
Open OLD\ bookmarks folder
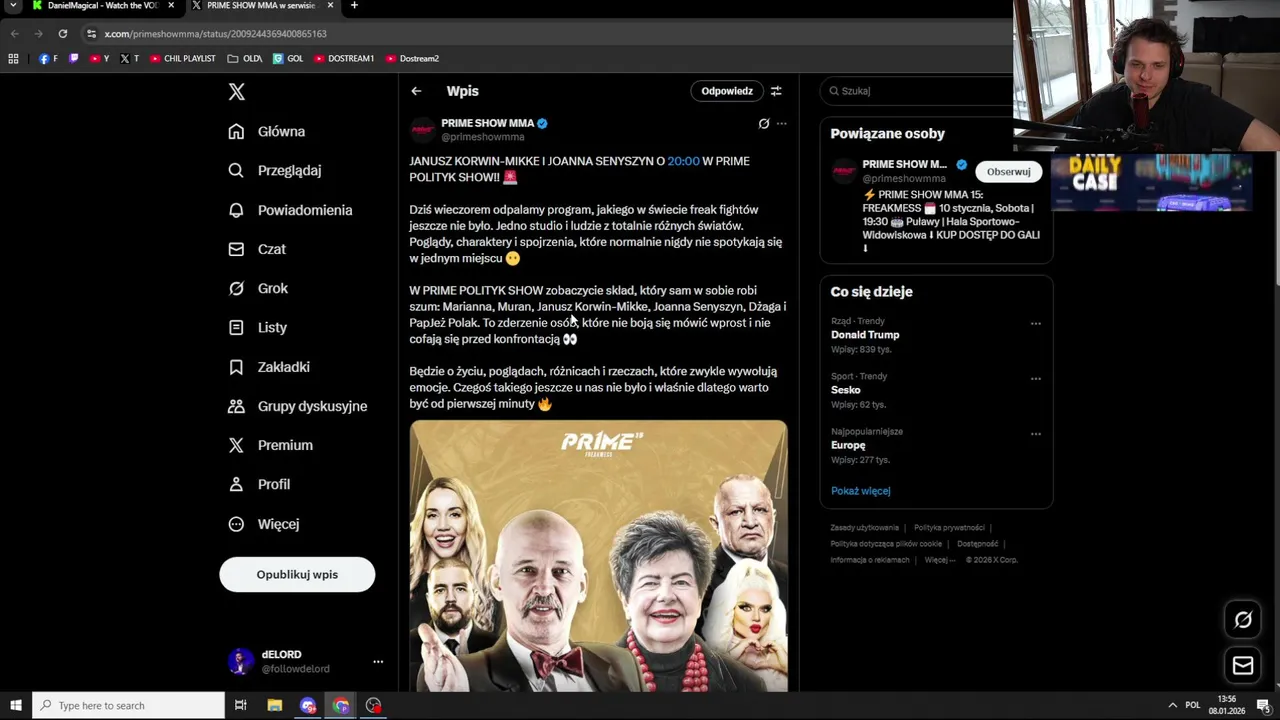click(x=245, y=59)
